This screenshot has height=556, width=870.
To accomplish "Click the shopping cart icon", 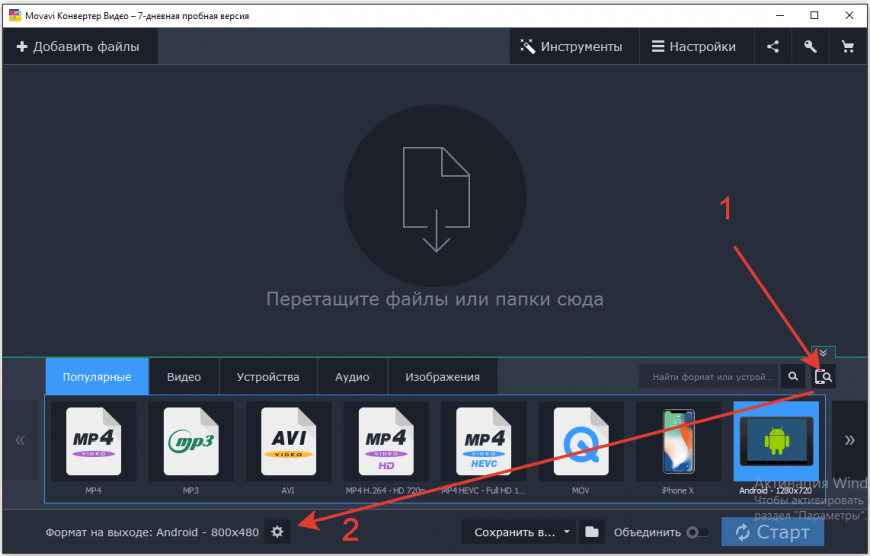I will (x=847, y=47).
